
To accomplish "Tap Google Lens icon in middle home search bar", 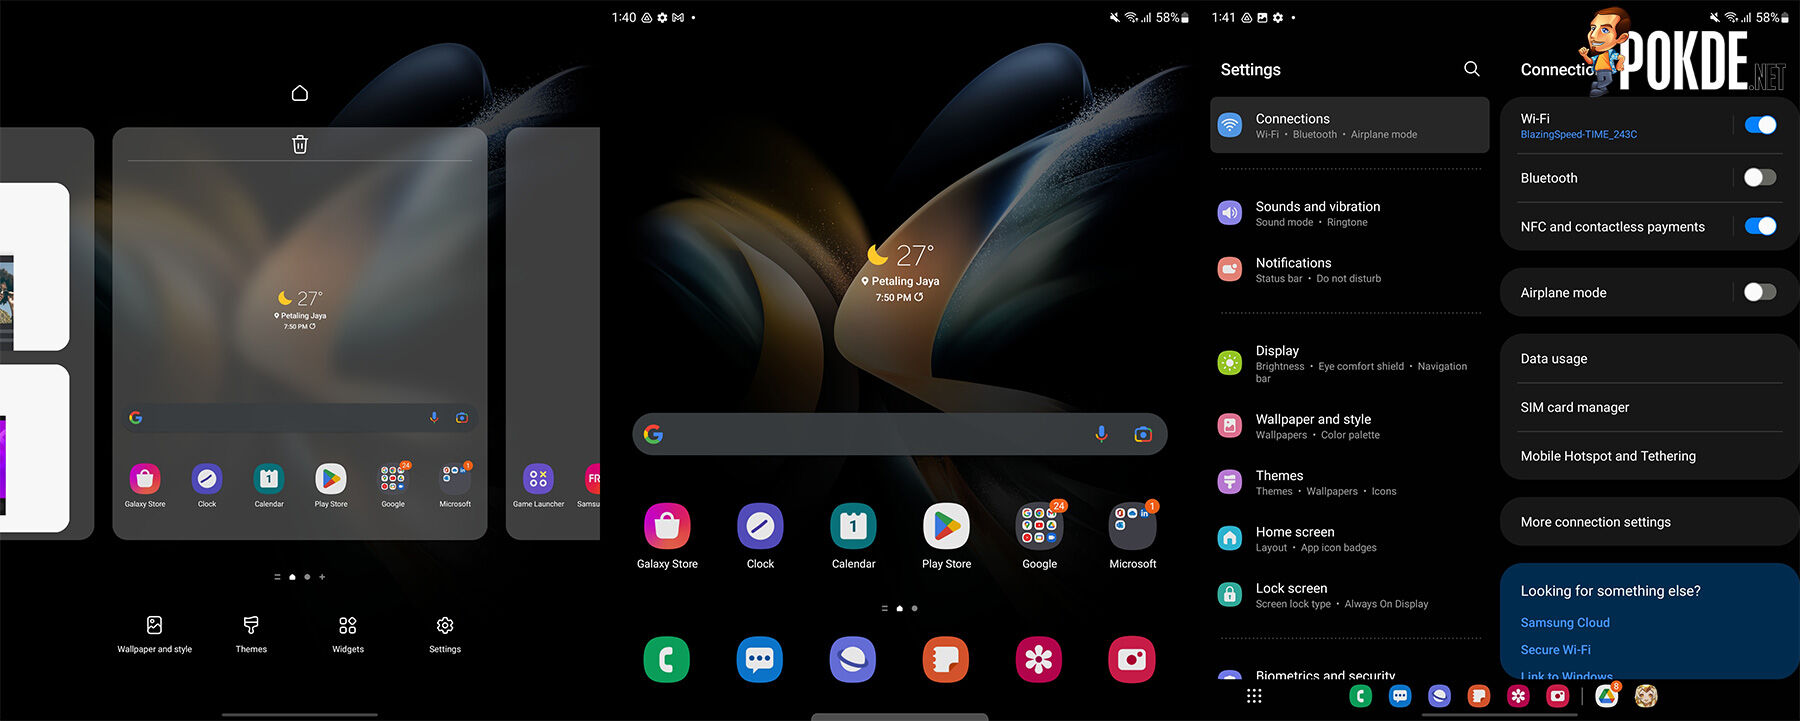I will point(1143,434).
